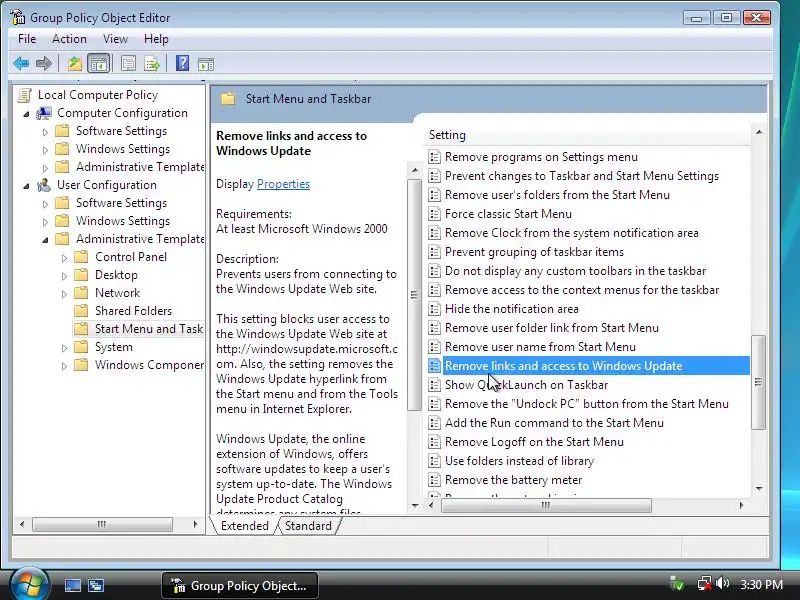Expand the System tree node

coord(64,347)
